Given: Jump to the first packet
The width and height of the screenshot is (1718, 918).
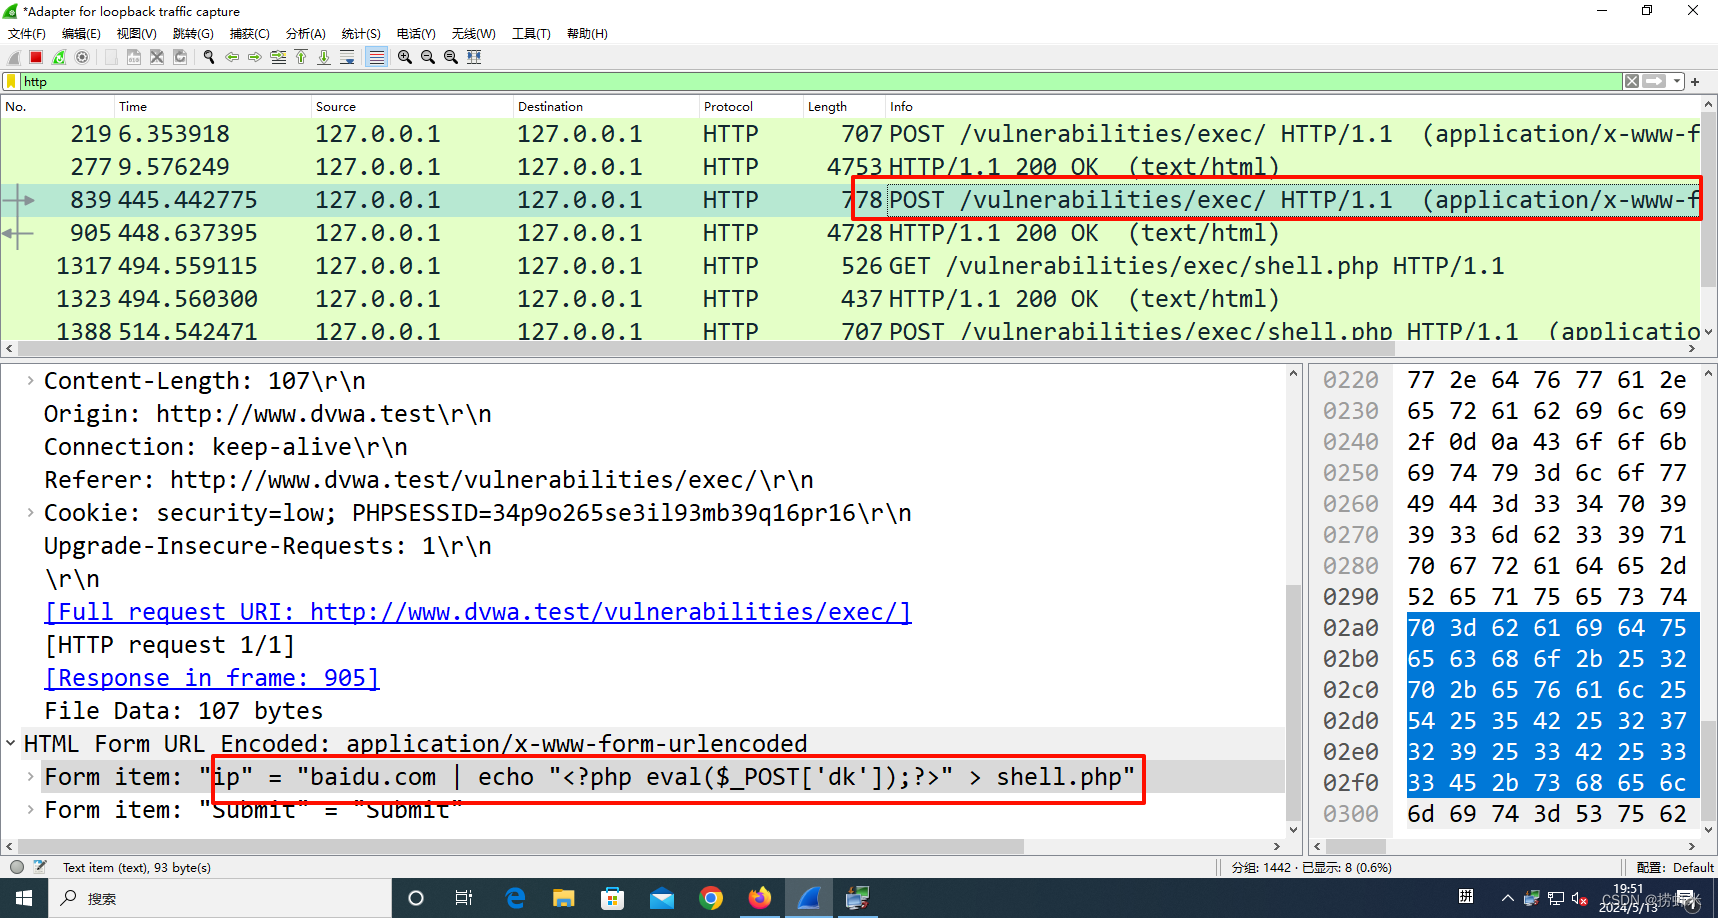Looking at the screenshot, I should (x=301, y=57).
